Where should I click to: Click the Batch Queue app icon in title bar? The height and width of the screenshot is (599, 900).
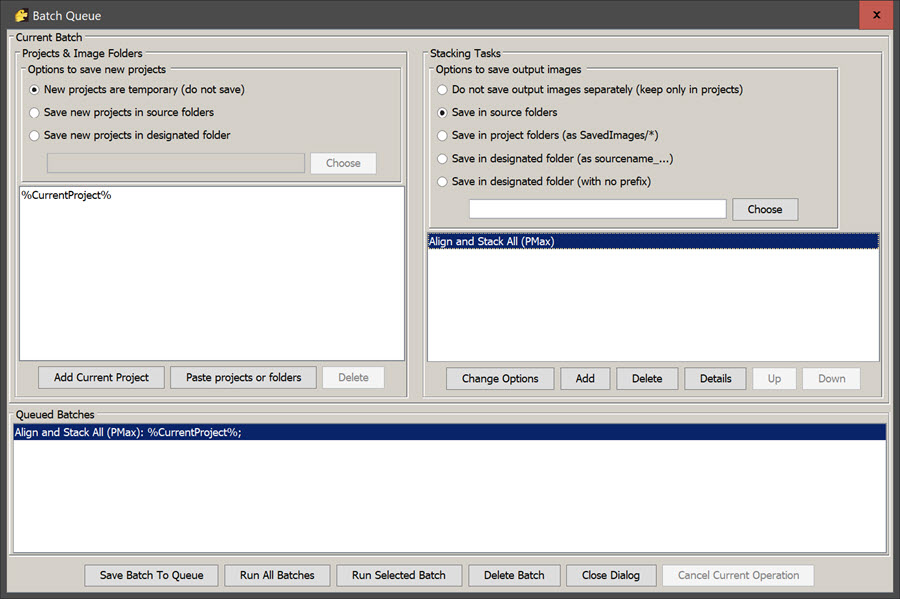tap(20, 15)
